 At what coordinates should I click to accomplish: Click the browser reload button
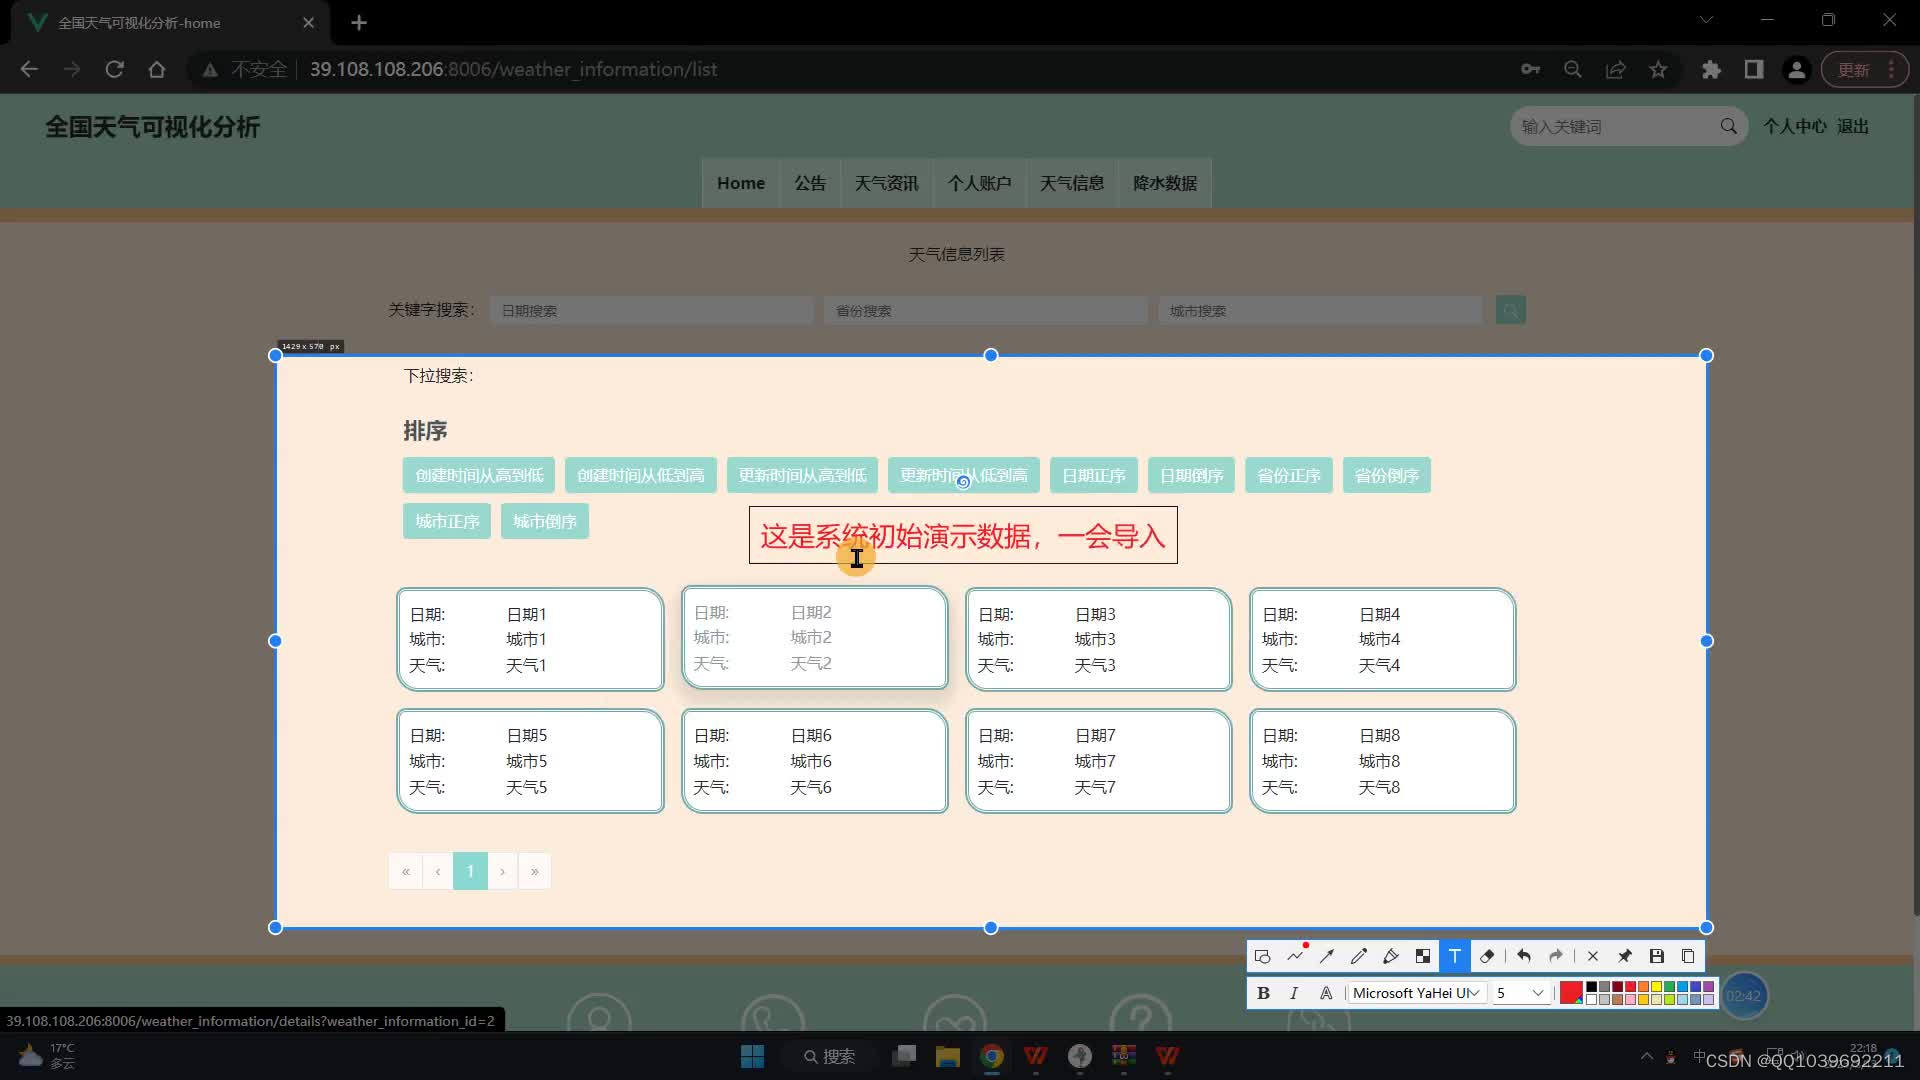[x=115, y=69]
